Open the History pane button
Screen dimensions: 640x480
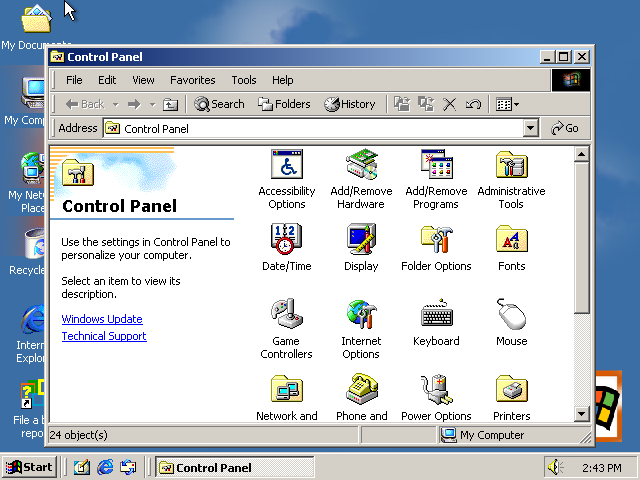point(350,104)
